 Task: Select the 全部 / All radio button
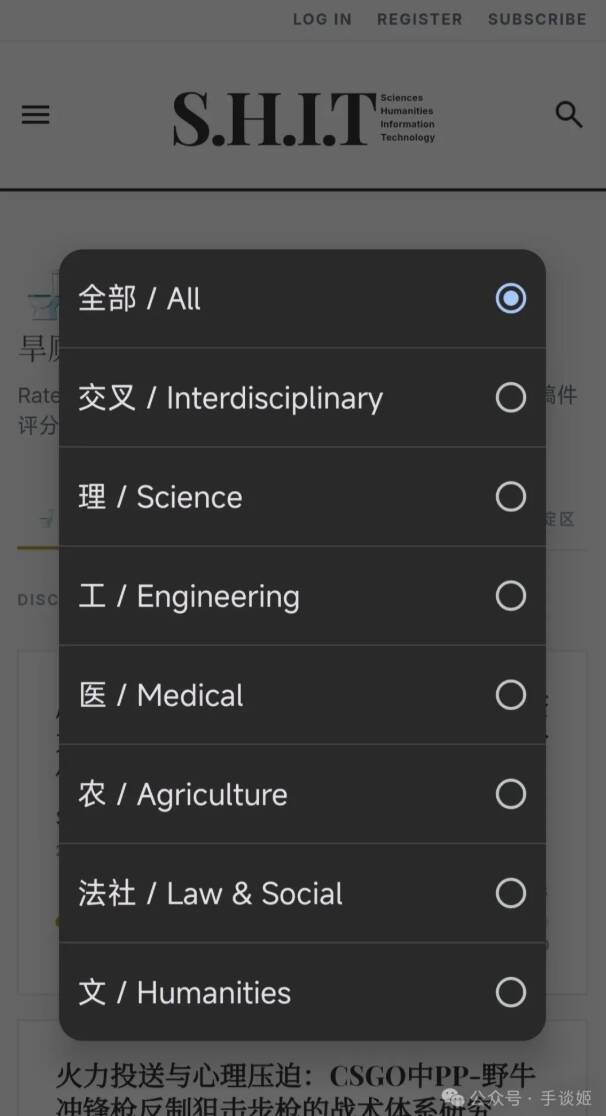[510, 298]
